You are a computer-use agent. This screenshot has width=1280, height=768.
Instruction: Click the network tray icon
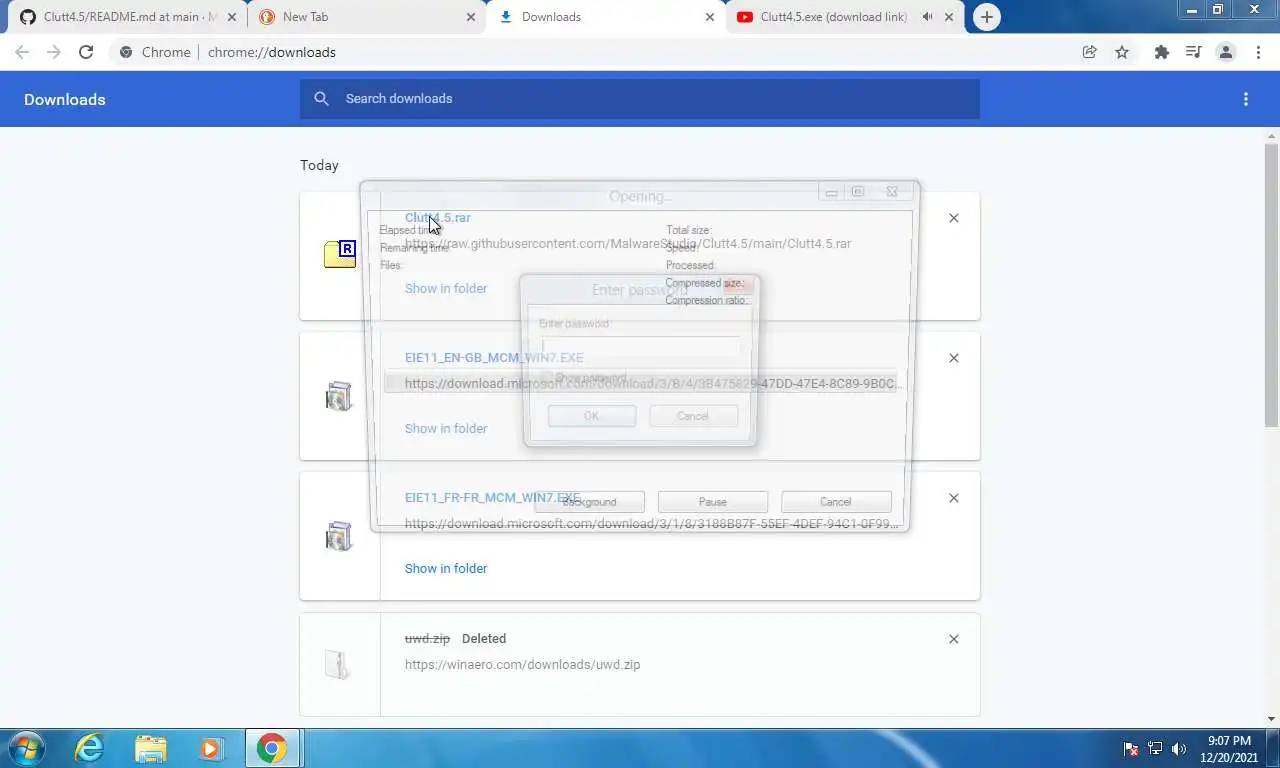click(1155, 749)
